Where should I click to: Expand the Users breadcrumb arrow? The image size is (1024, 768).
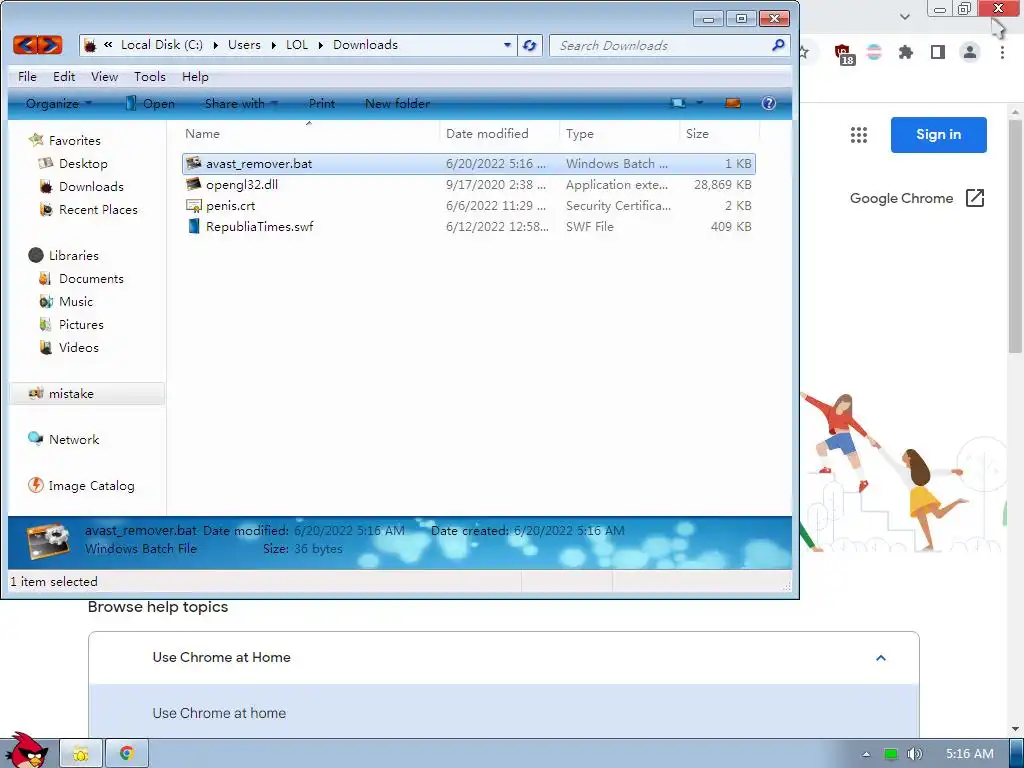(x=274, y=45)
